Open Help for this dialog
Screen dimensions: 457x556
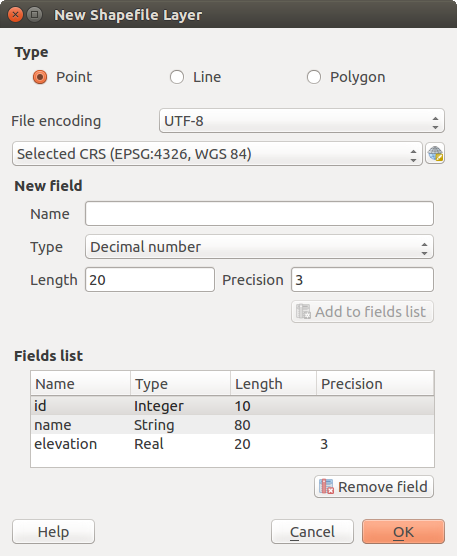click(54, 532)
